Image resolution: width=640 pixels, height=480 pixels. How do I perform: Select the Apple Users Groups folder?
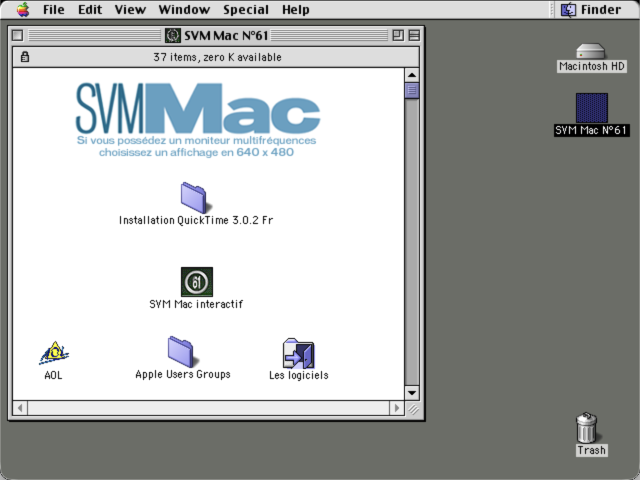point(183,352)
